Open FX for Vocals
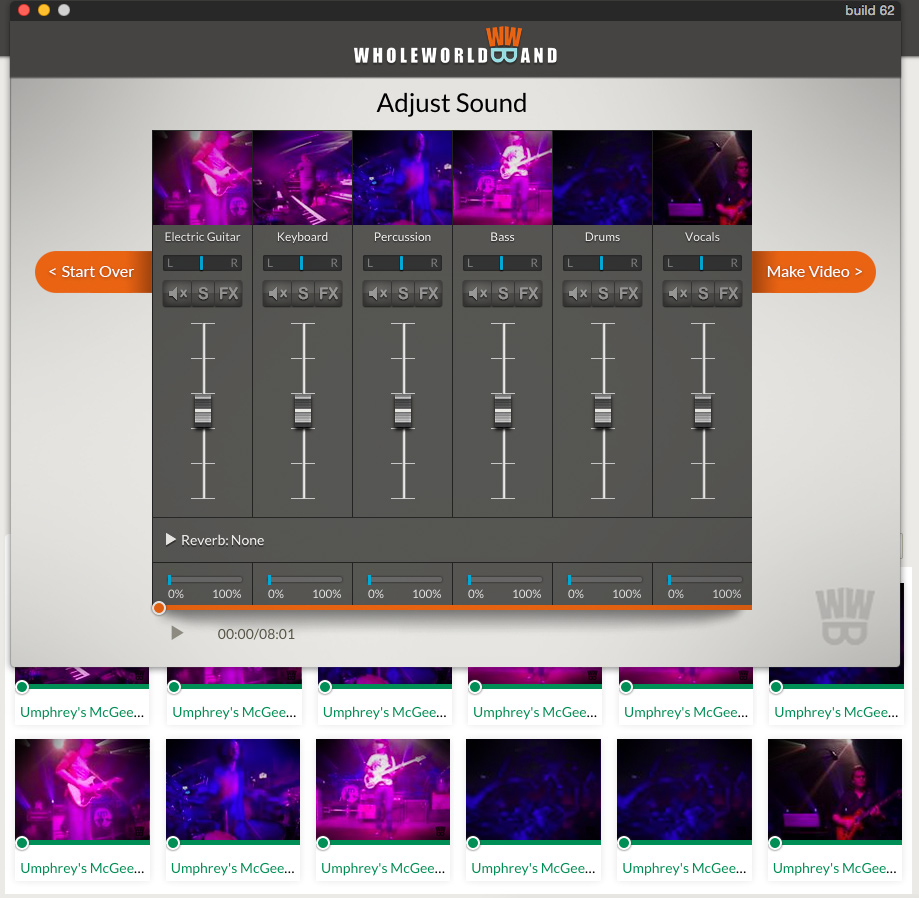This screenshot has width=919, height=898. (x=729, y=294)
